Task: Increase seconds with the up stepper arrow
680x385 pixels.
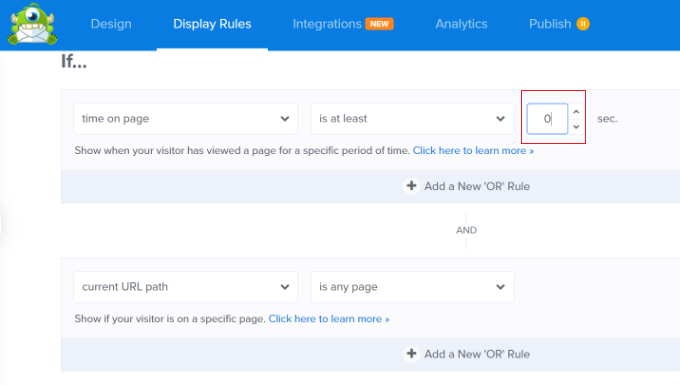Action: point(576,112)
